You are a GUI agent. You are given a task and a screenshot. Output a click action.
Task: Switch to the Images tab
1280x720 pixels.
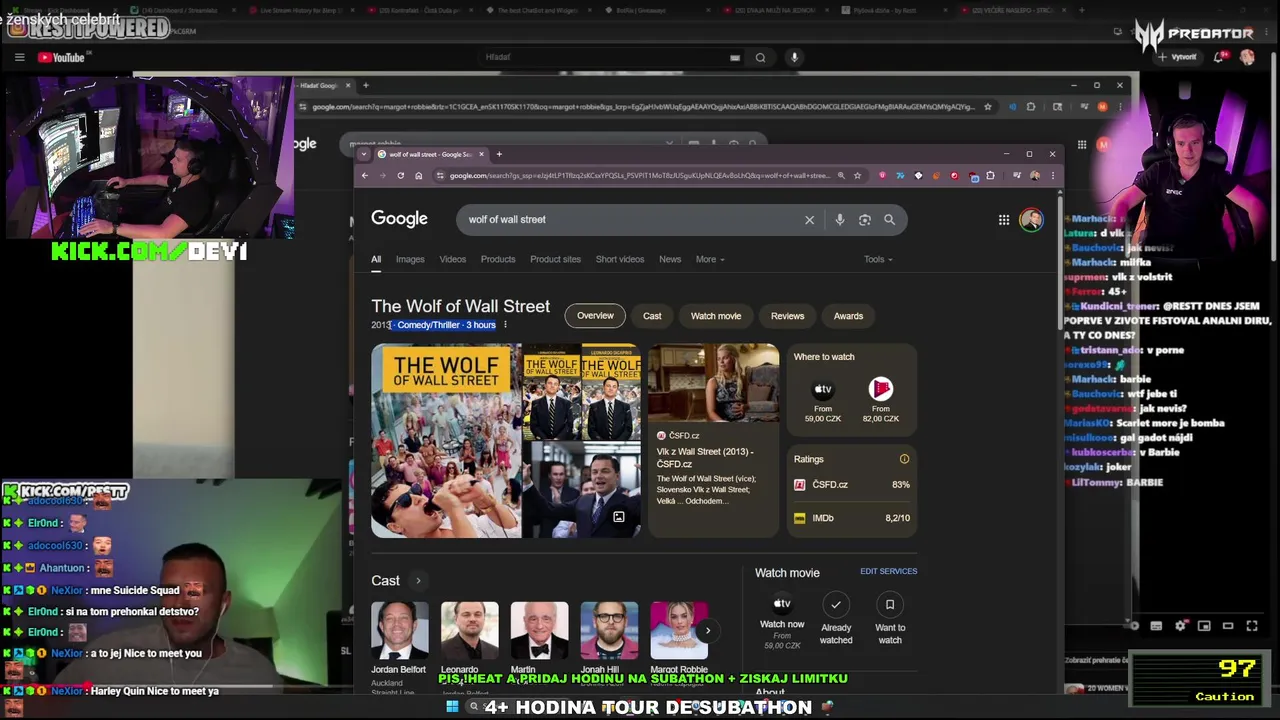click(x=410, y=259)
